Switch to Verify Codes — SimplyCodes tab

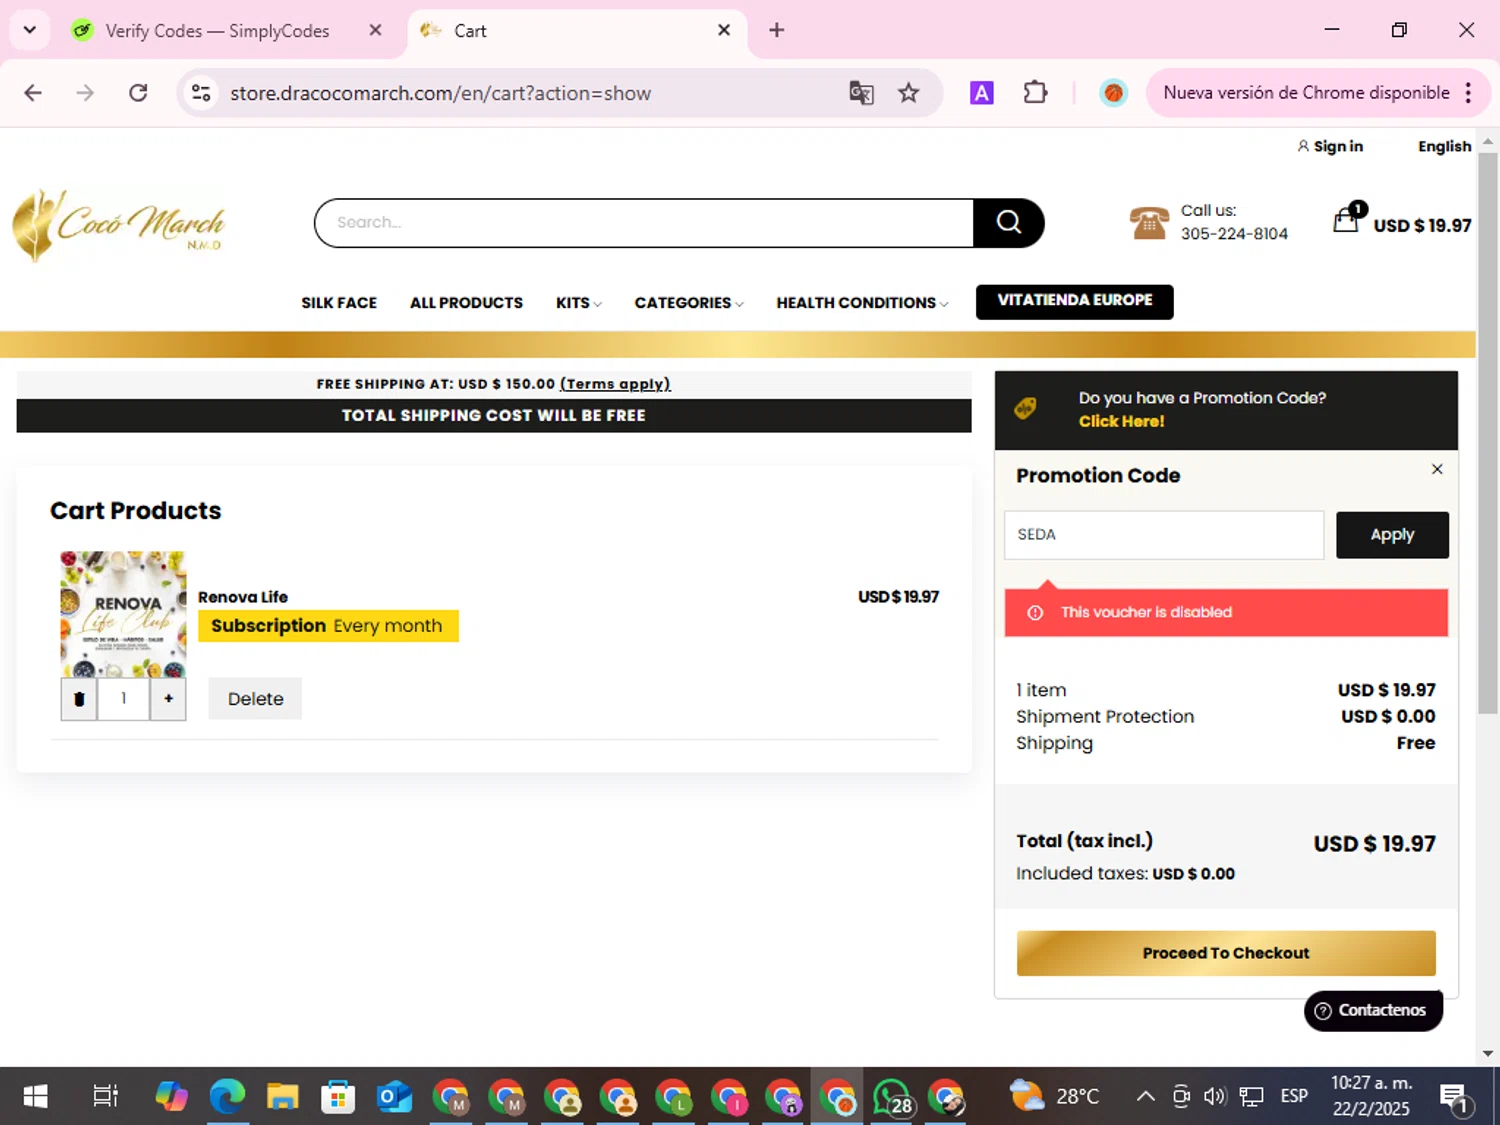click(217, 31)
